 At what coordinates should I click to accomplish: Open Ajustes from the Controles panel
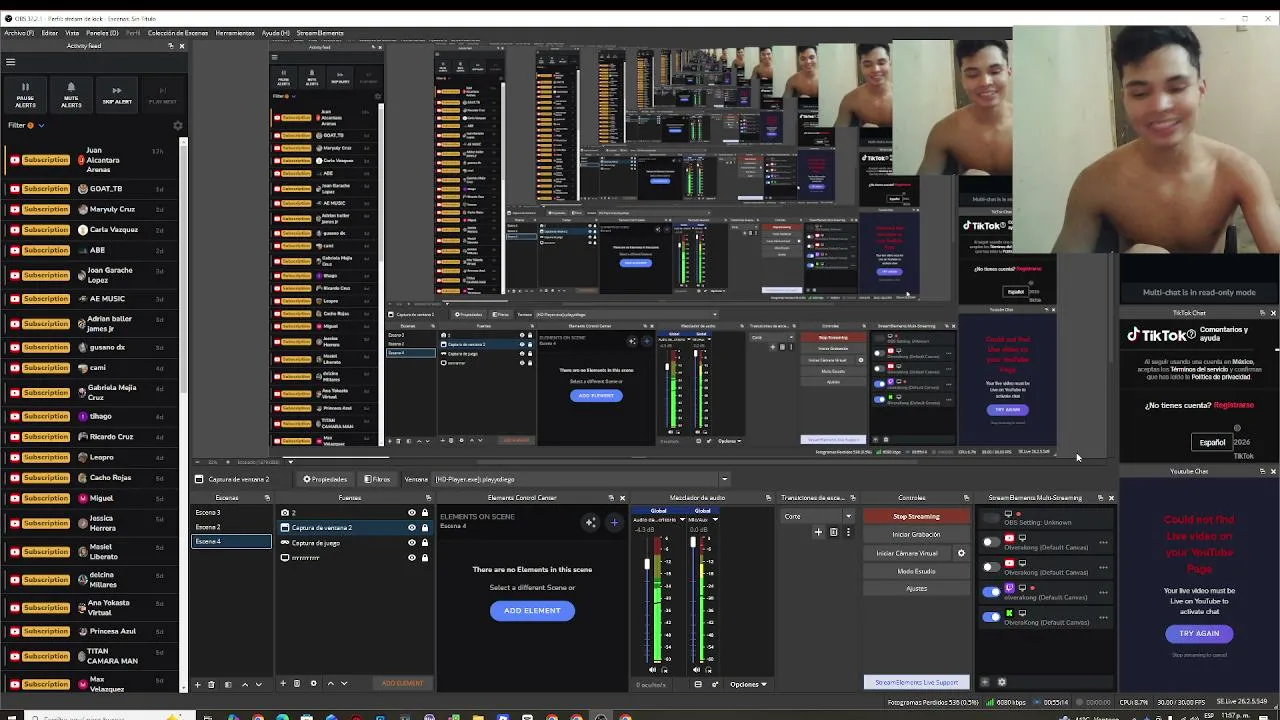(916, 589)
